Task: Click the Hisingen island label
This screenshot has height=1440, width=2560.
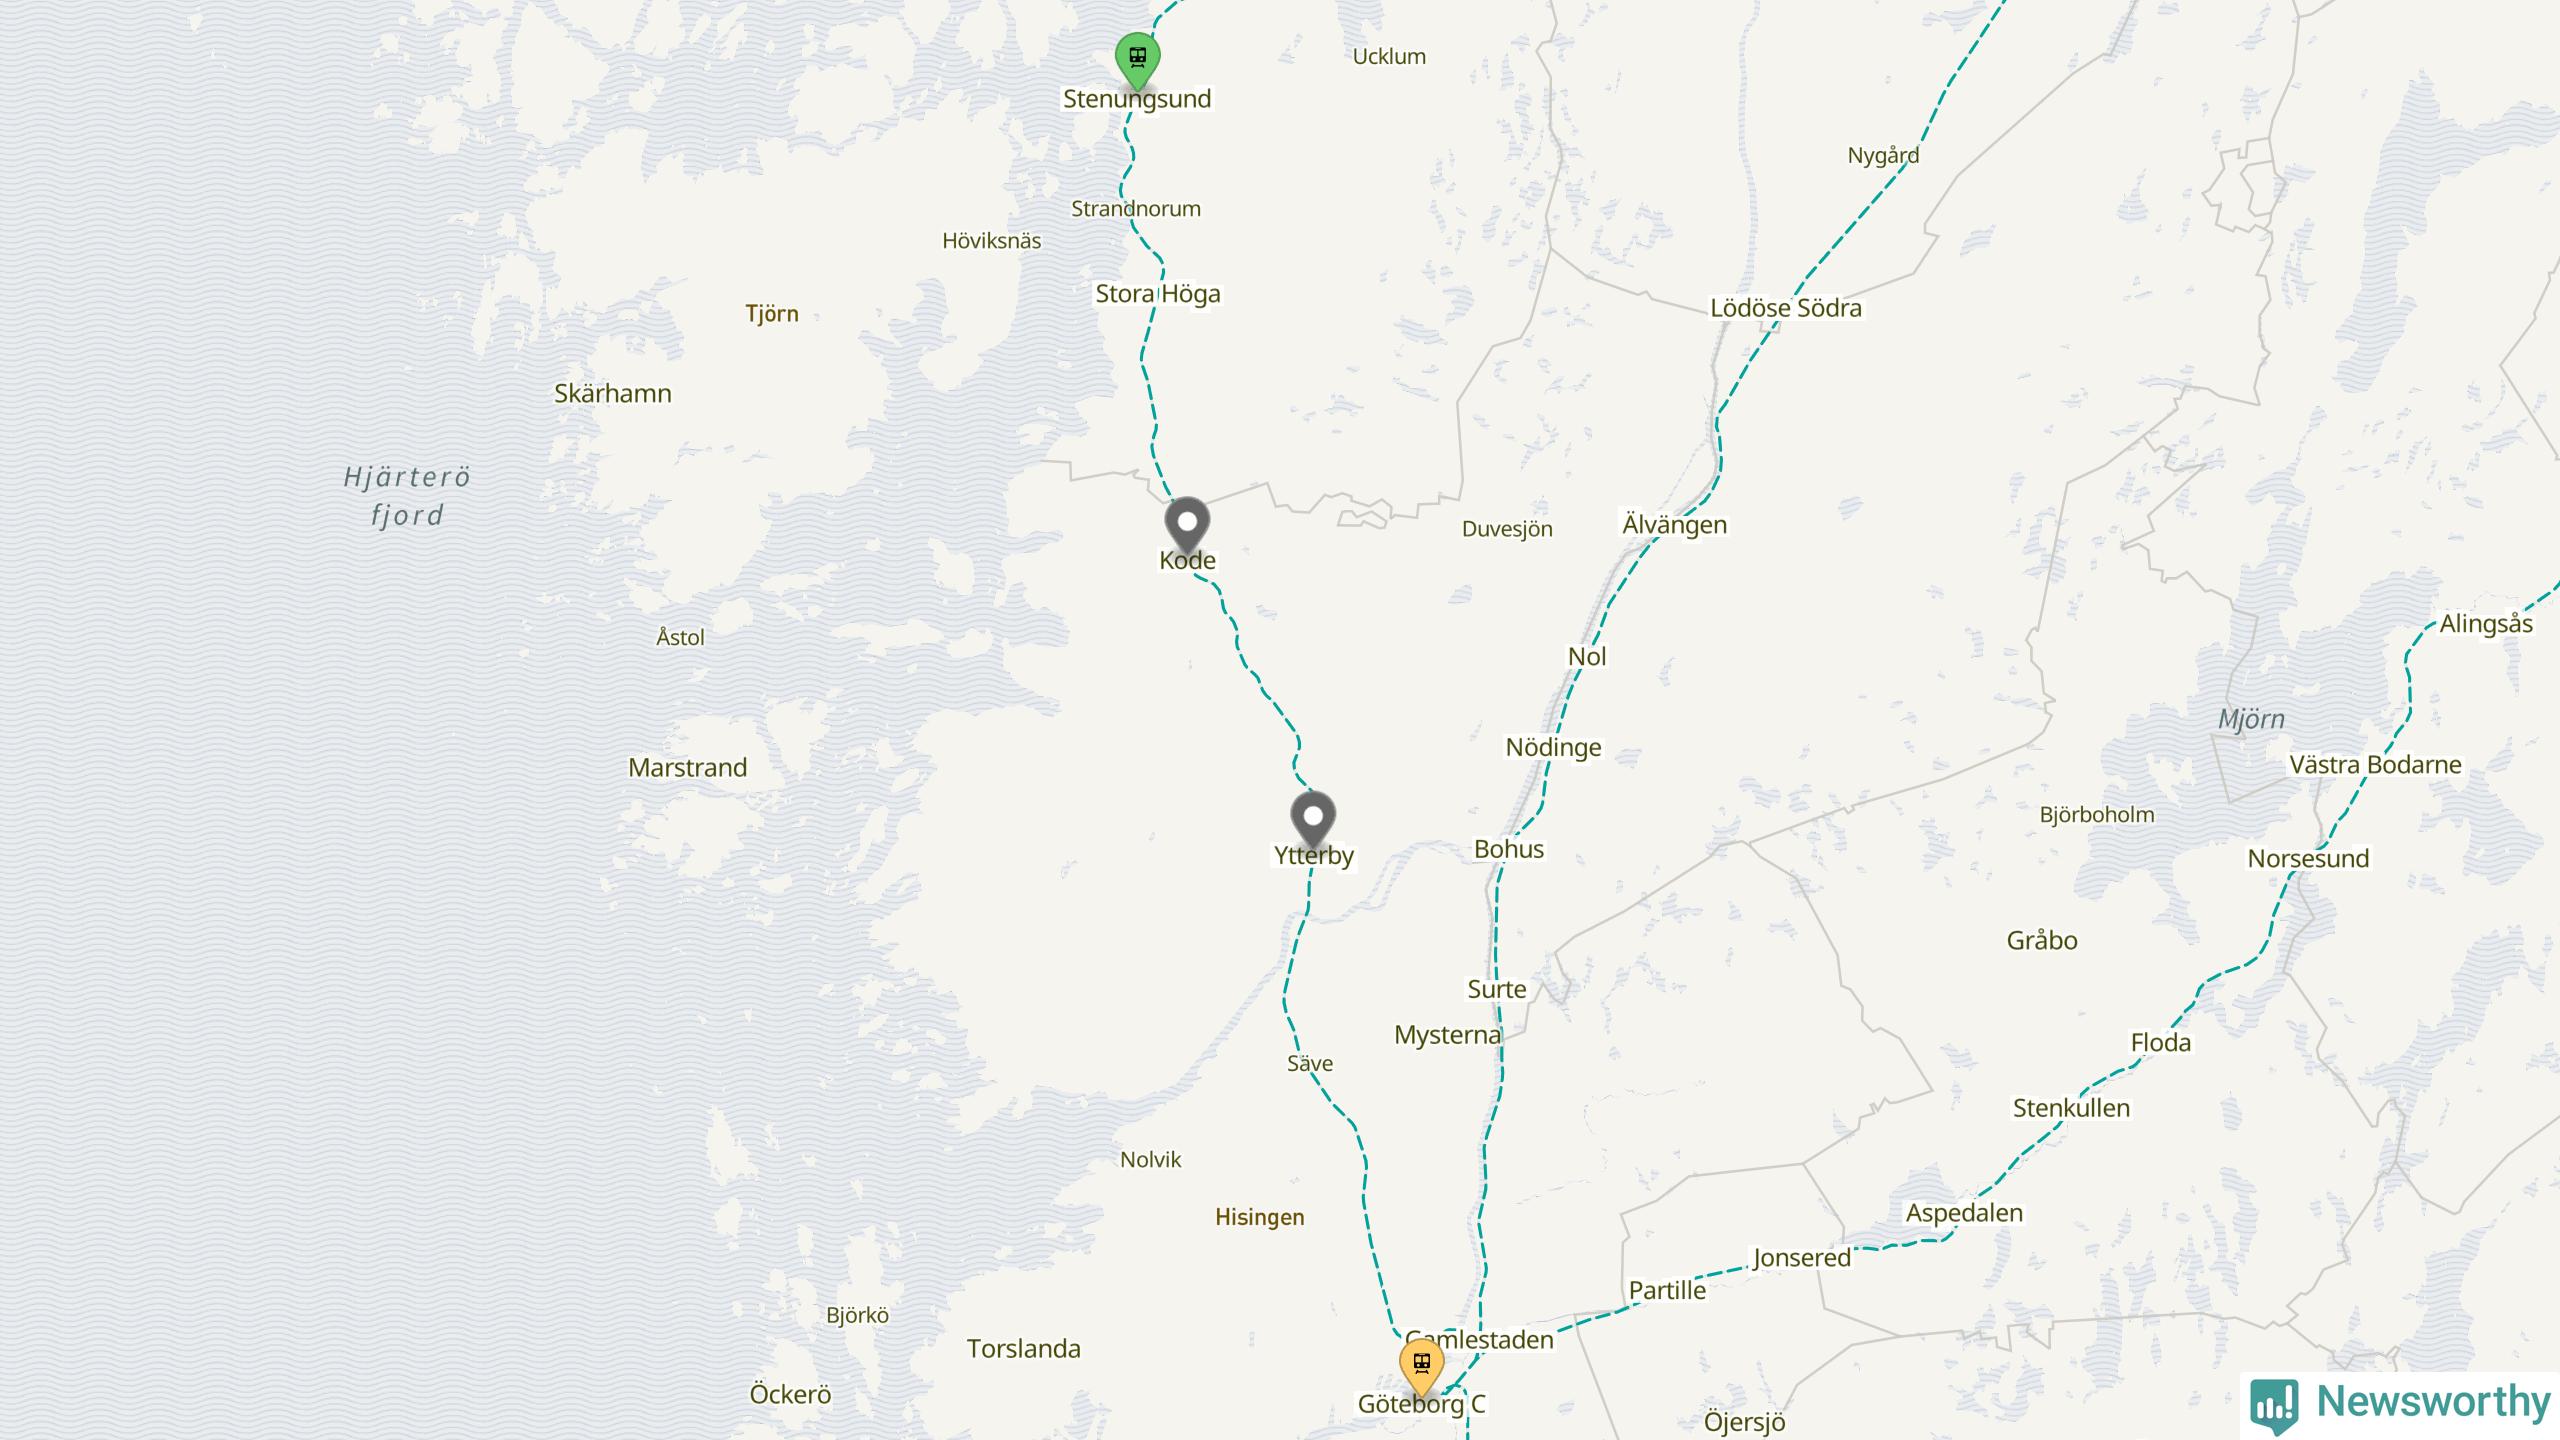Action: click(1260, 1218)
